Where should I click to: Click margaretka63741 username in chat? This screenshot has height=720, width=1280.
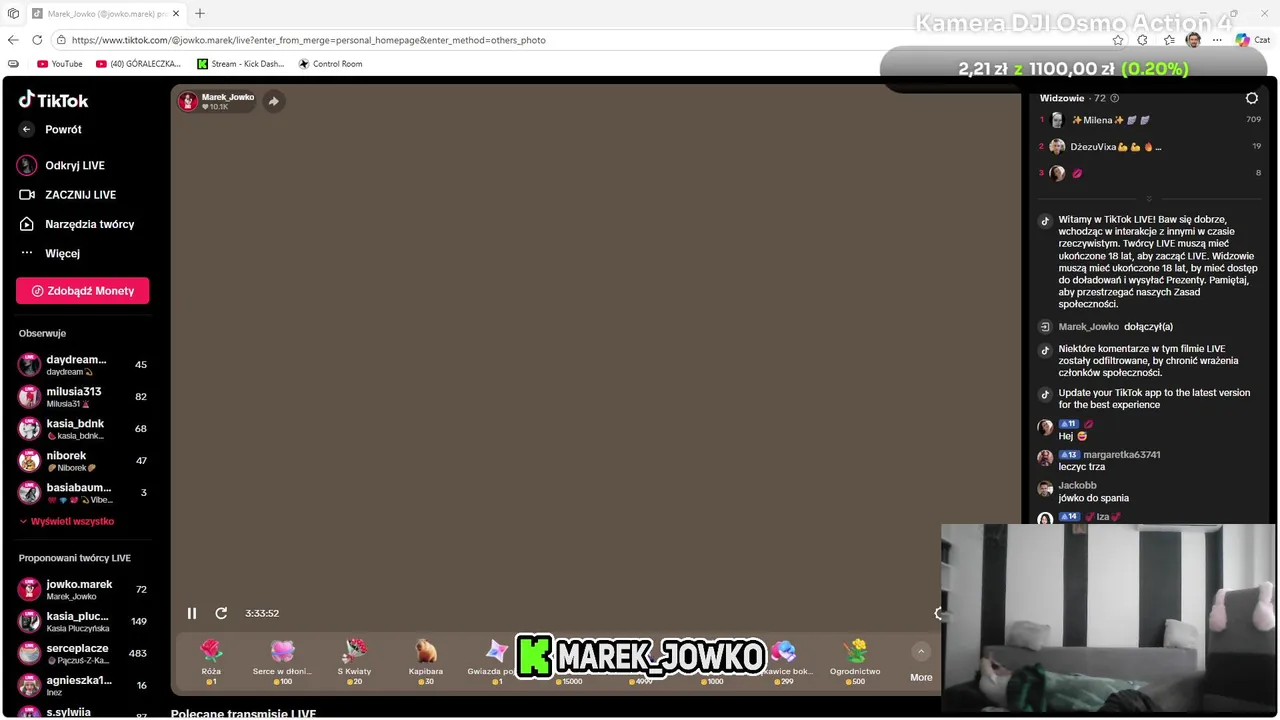(1122, 455)
